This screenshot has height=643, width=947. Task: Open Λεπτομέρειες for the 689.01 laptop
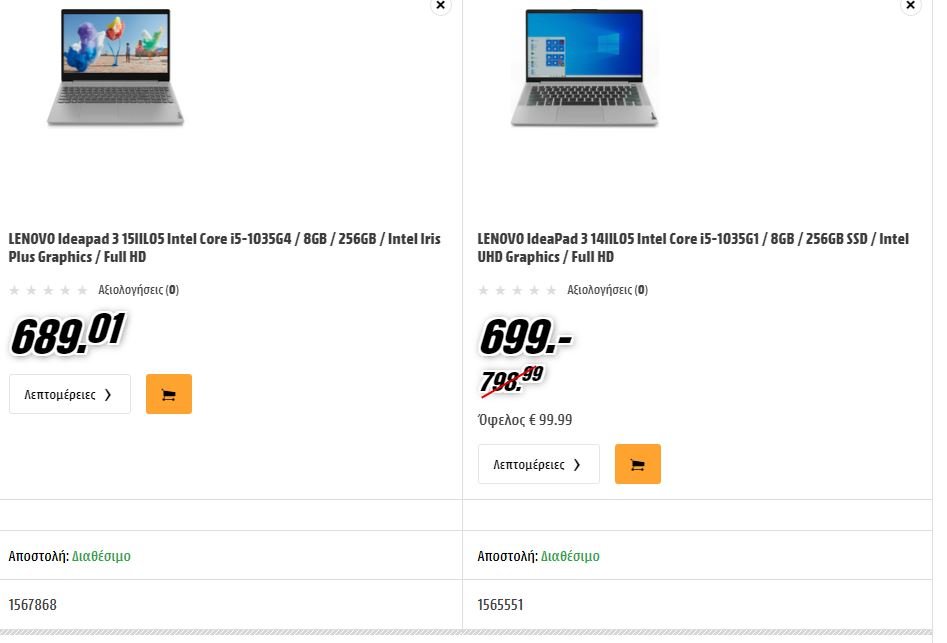pos(70,394)
